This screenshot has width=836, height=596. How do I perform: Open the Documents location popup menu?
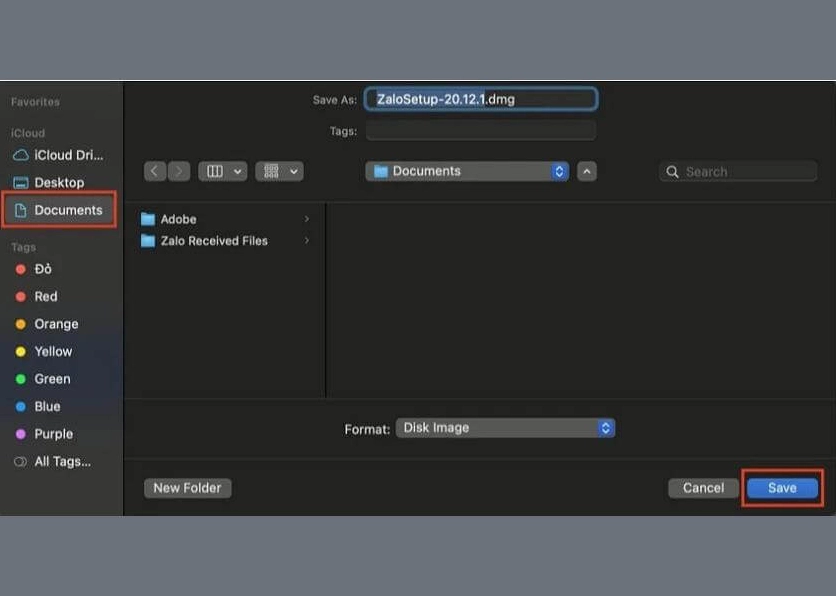467,171
